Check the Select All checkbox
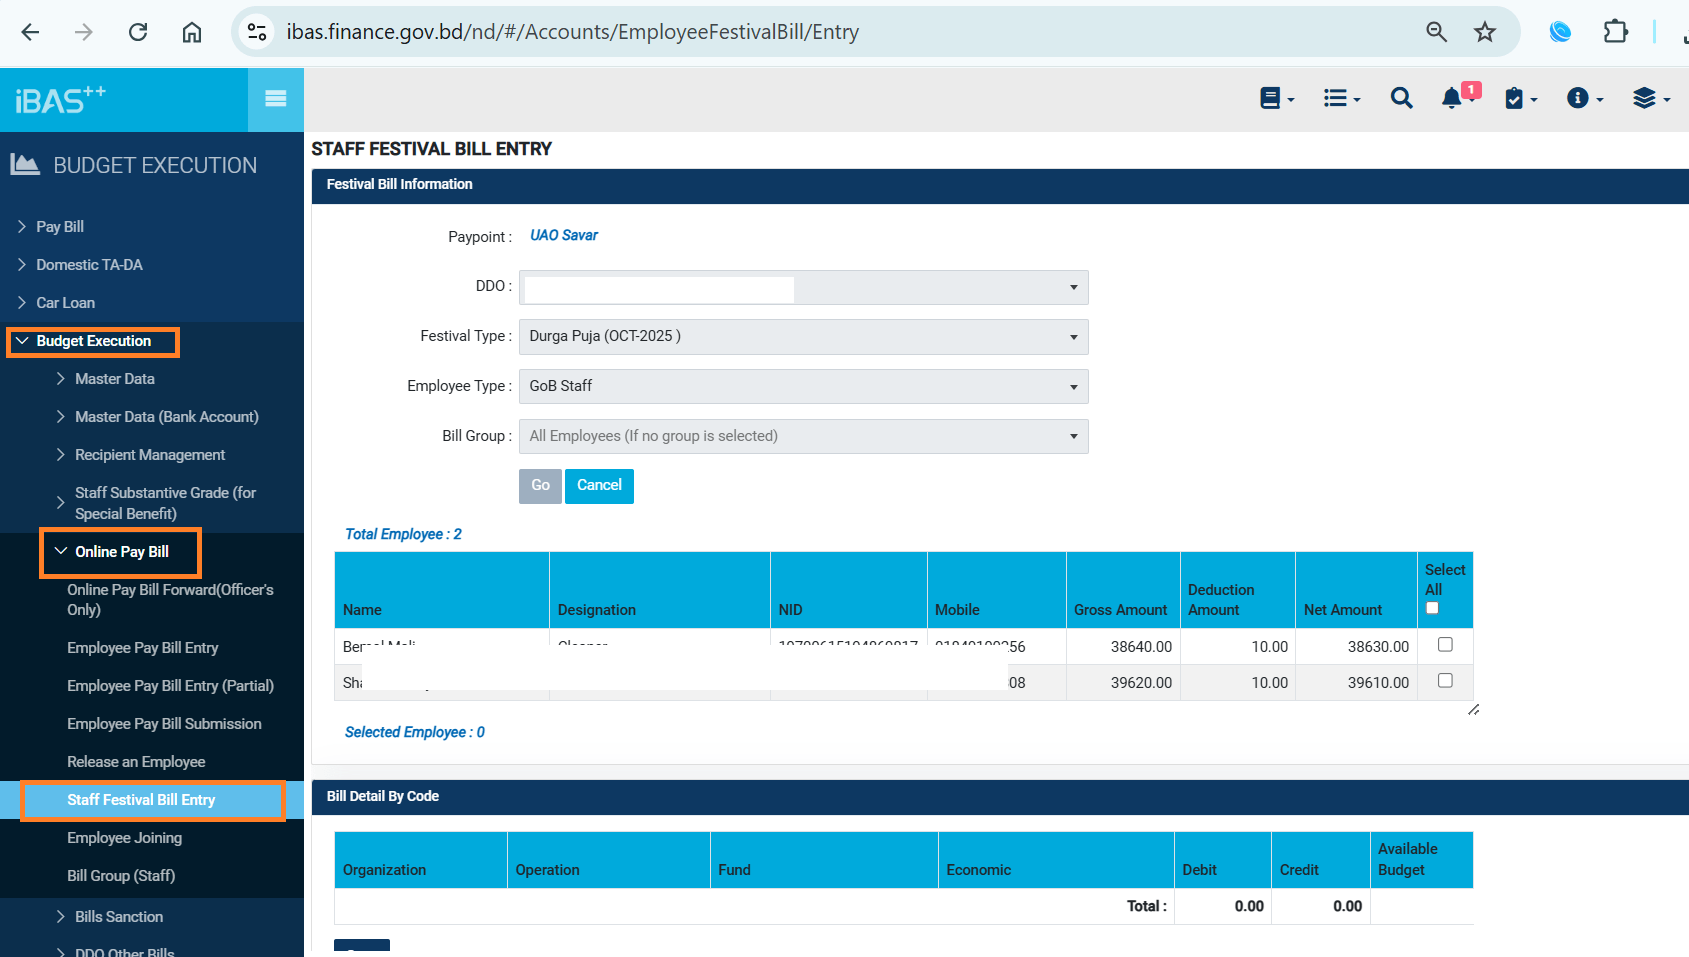The width and height of the screenshot is (1689, 957). (x=1432, y=608)
